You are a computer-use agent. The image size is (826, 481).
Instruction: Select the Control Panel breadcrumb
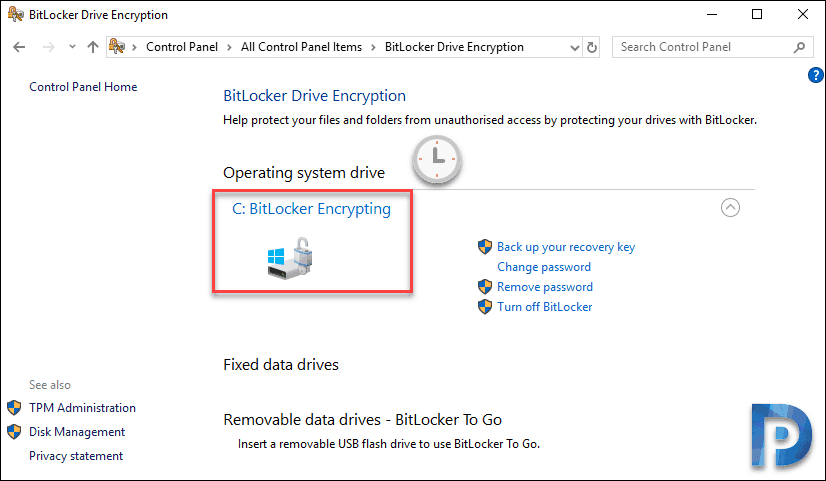182,47
